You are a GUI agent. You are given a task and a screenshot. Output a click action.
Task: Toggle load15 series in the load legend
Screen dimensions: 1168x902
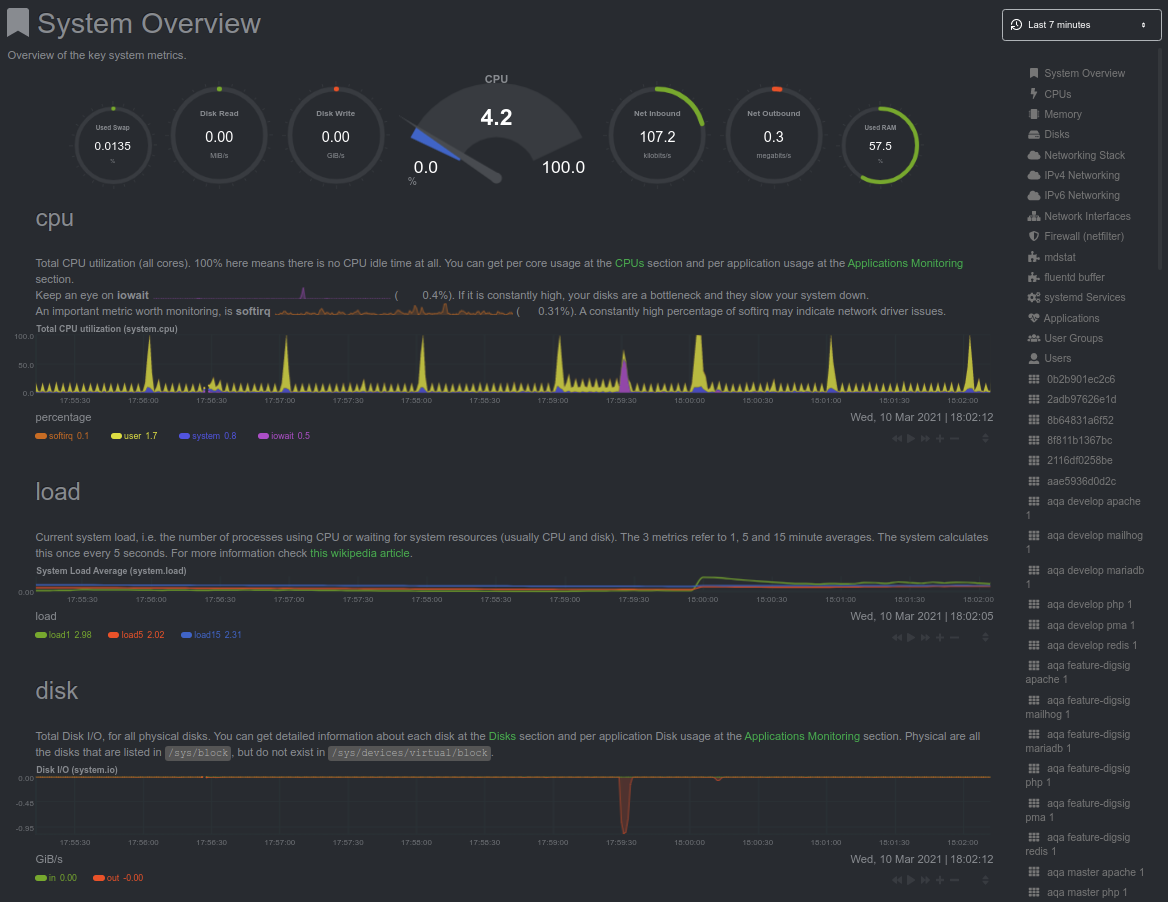tap(211, 635)
